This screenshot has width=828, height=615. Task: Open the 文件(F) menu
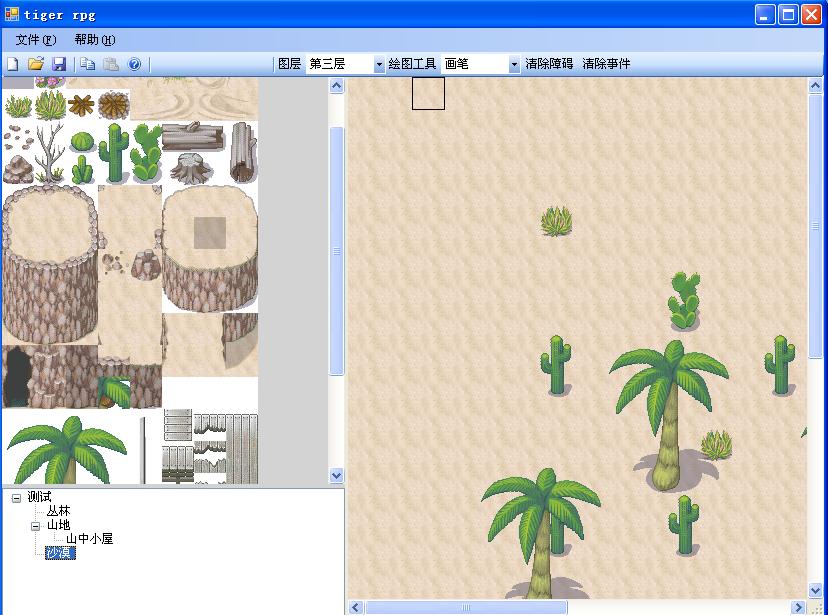(35, 40)
